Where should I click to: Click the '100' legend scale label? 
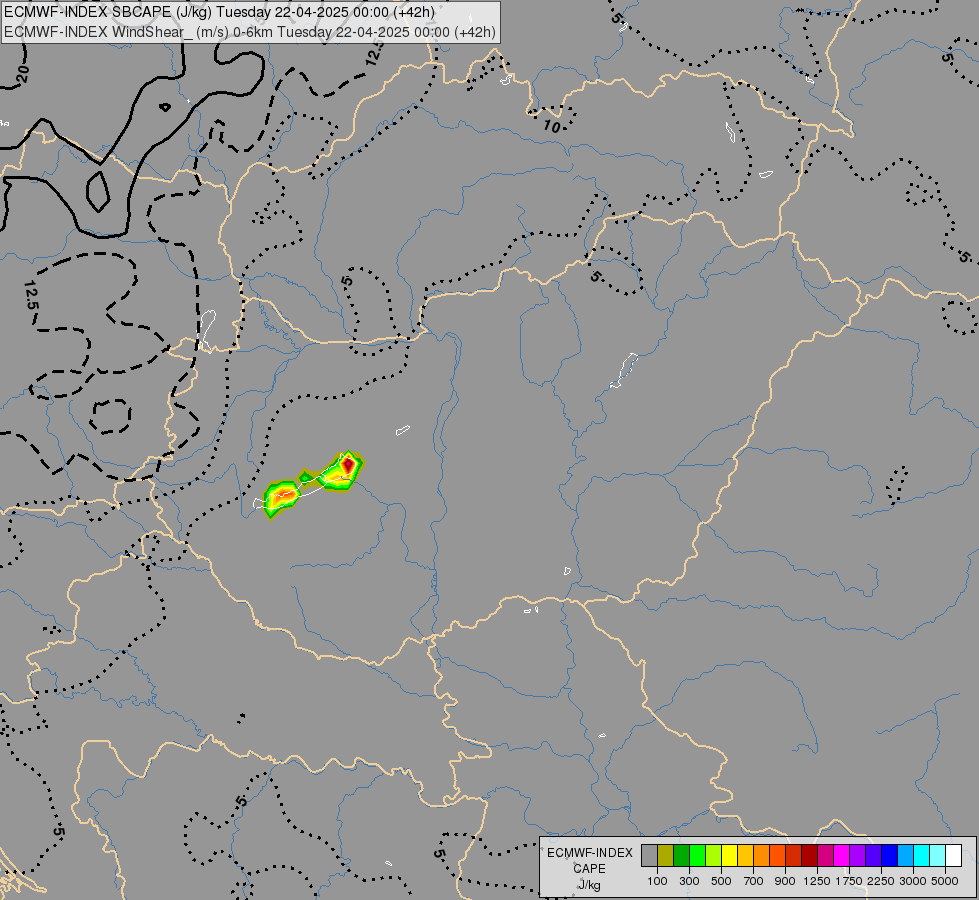(x=657, y=881)
